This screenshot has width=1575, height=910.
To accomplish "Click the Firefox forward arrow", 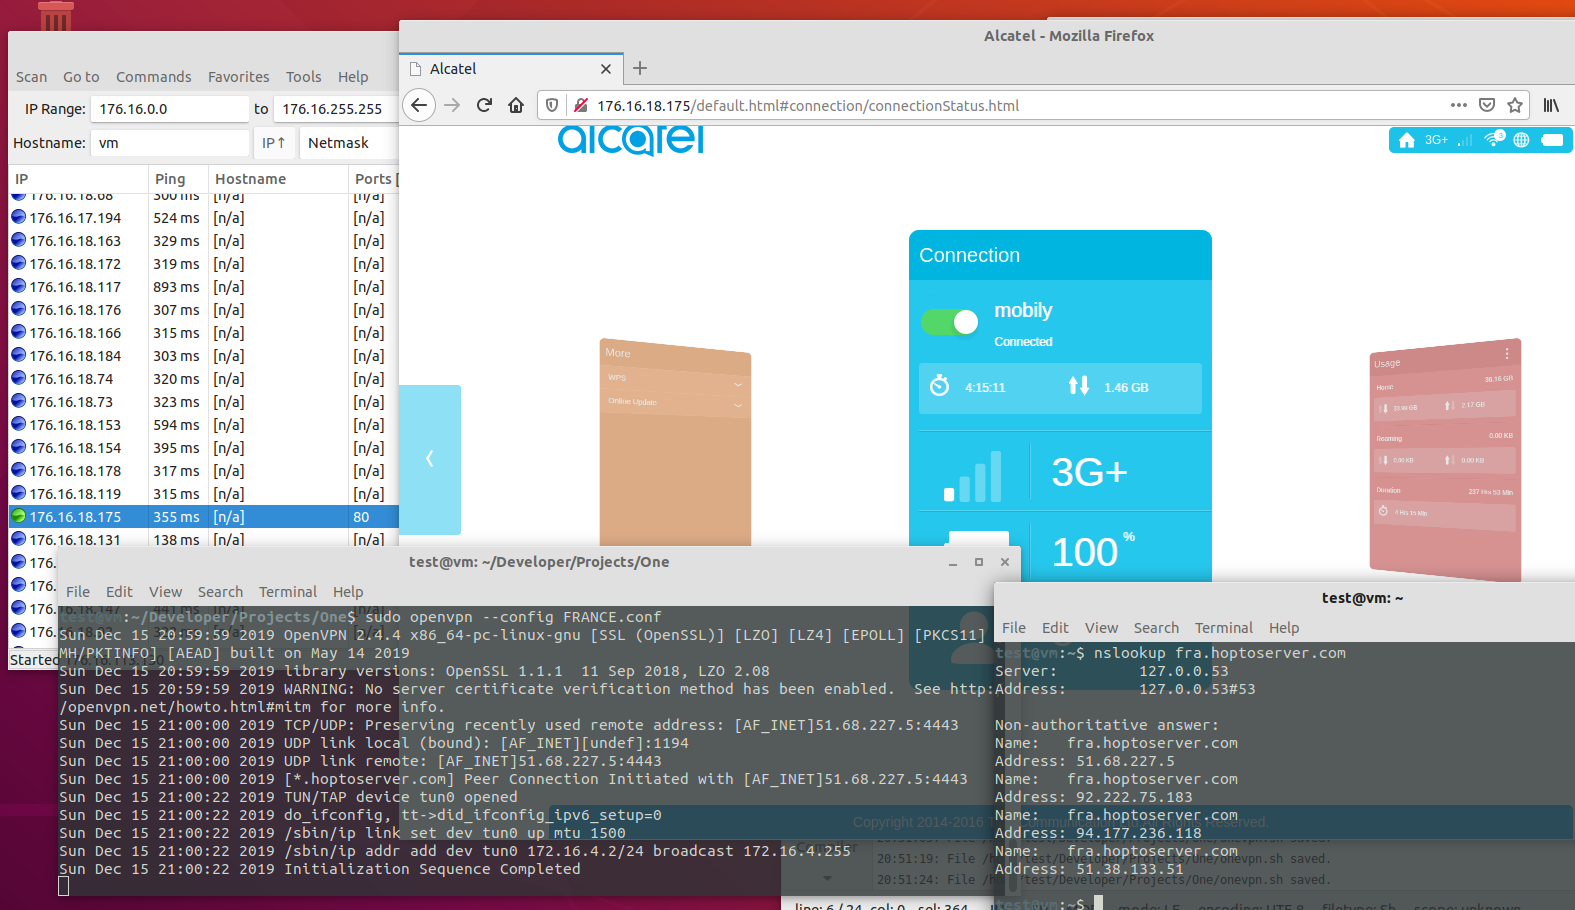I will [x=452, y=105].
